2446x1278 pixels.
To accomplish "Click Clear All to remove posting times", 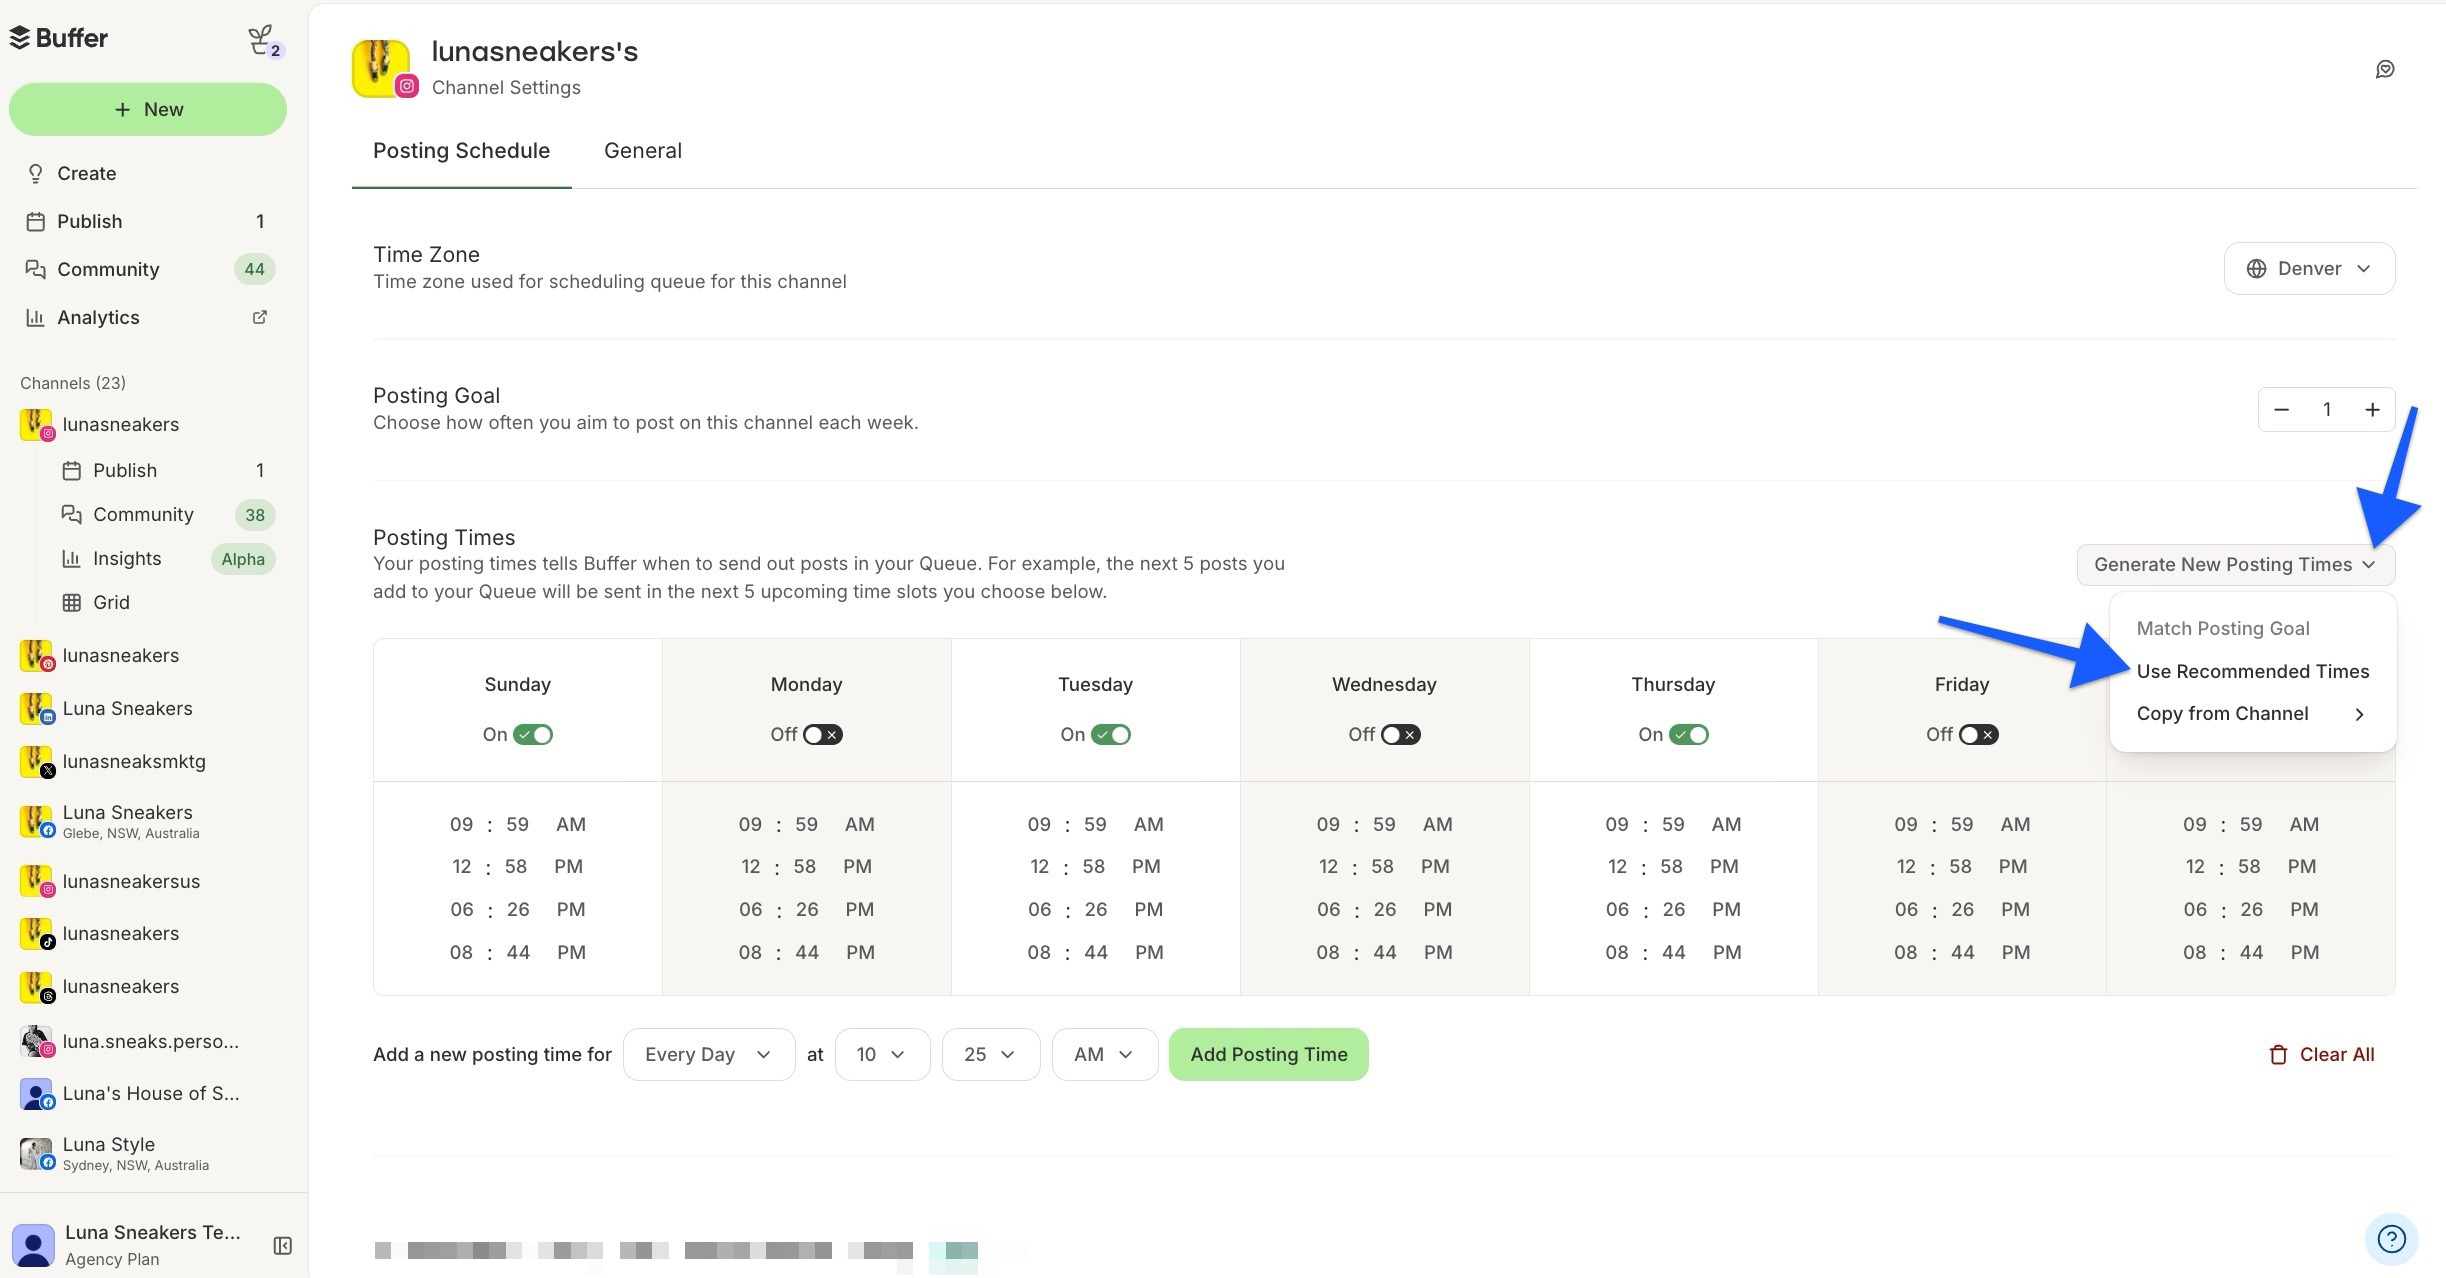I will pyautogui.click(x=2322, y=1054).
